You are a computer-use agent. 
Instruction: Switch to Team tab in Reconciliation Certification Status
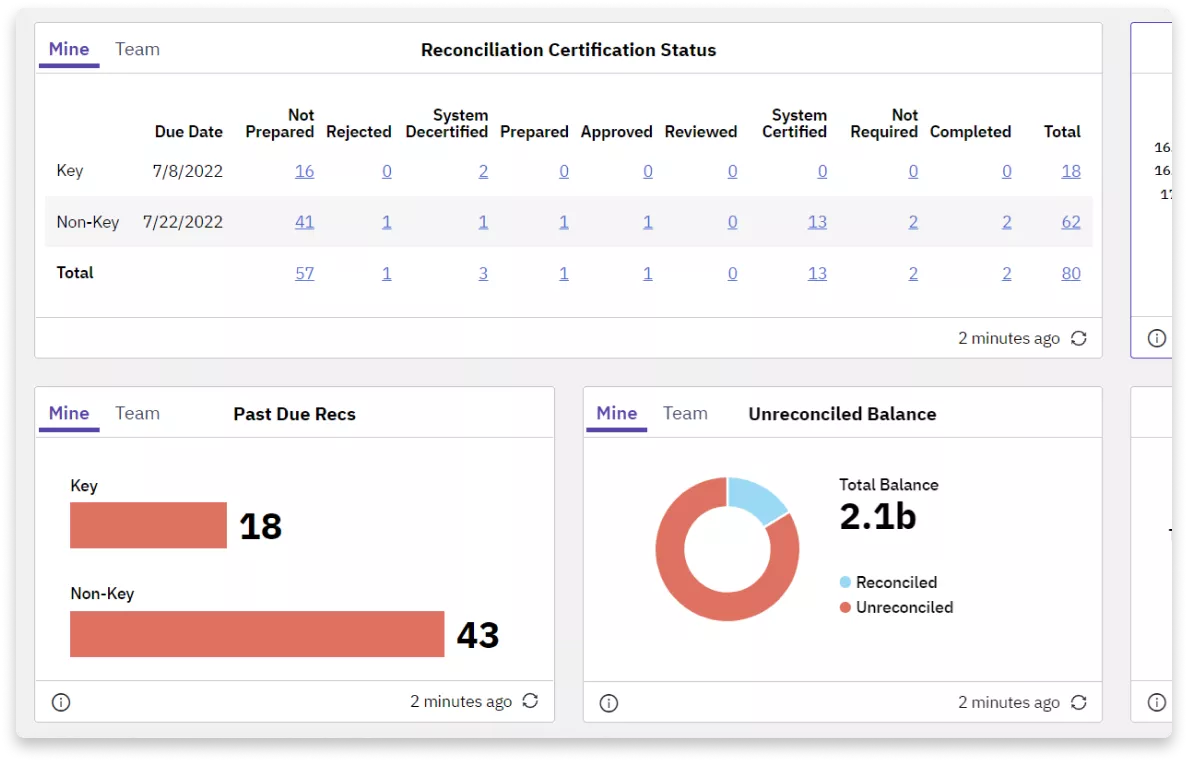coord(137,49)
